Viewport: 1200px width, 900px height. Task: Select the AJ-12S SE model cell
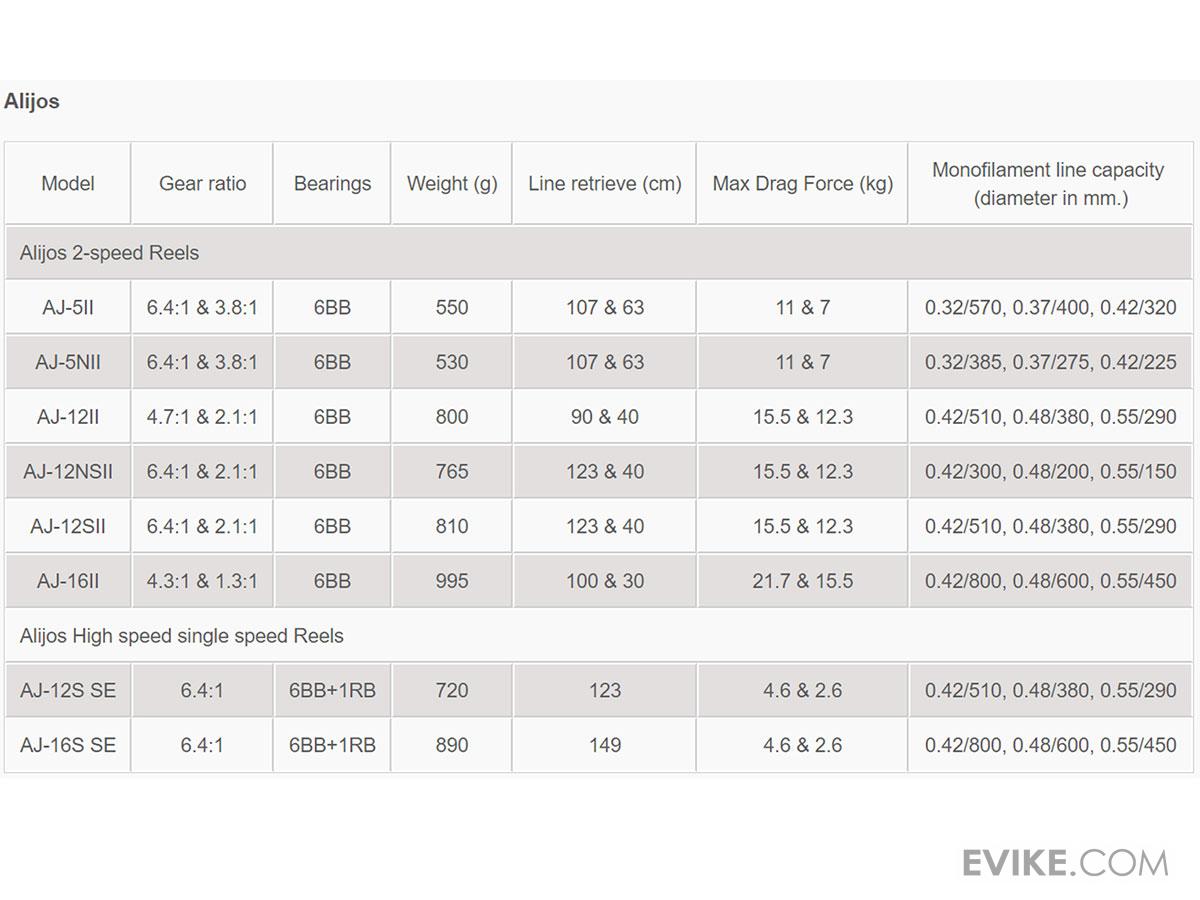[68, 690]
